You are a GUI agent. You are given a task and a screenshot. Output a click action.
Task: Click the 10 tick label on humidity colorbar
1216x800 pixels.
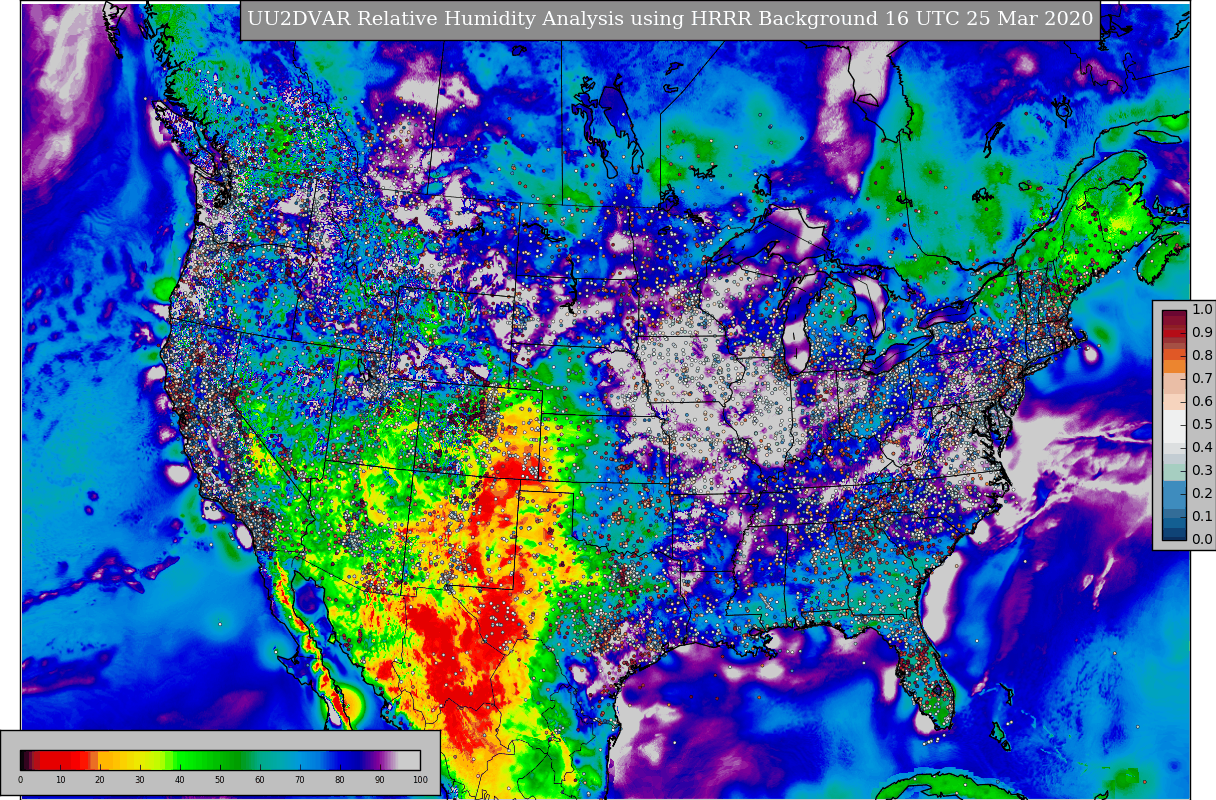[60, 780]
